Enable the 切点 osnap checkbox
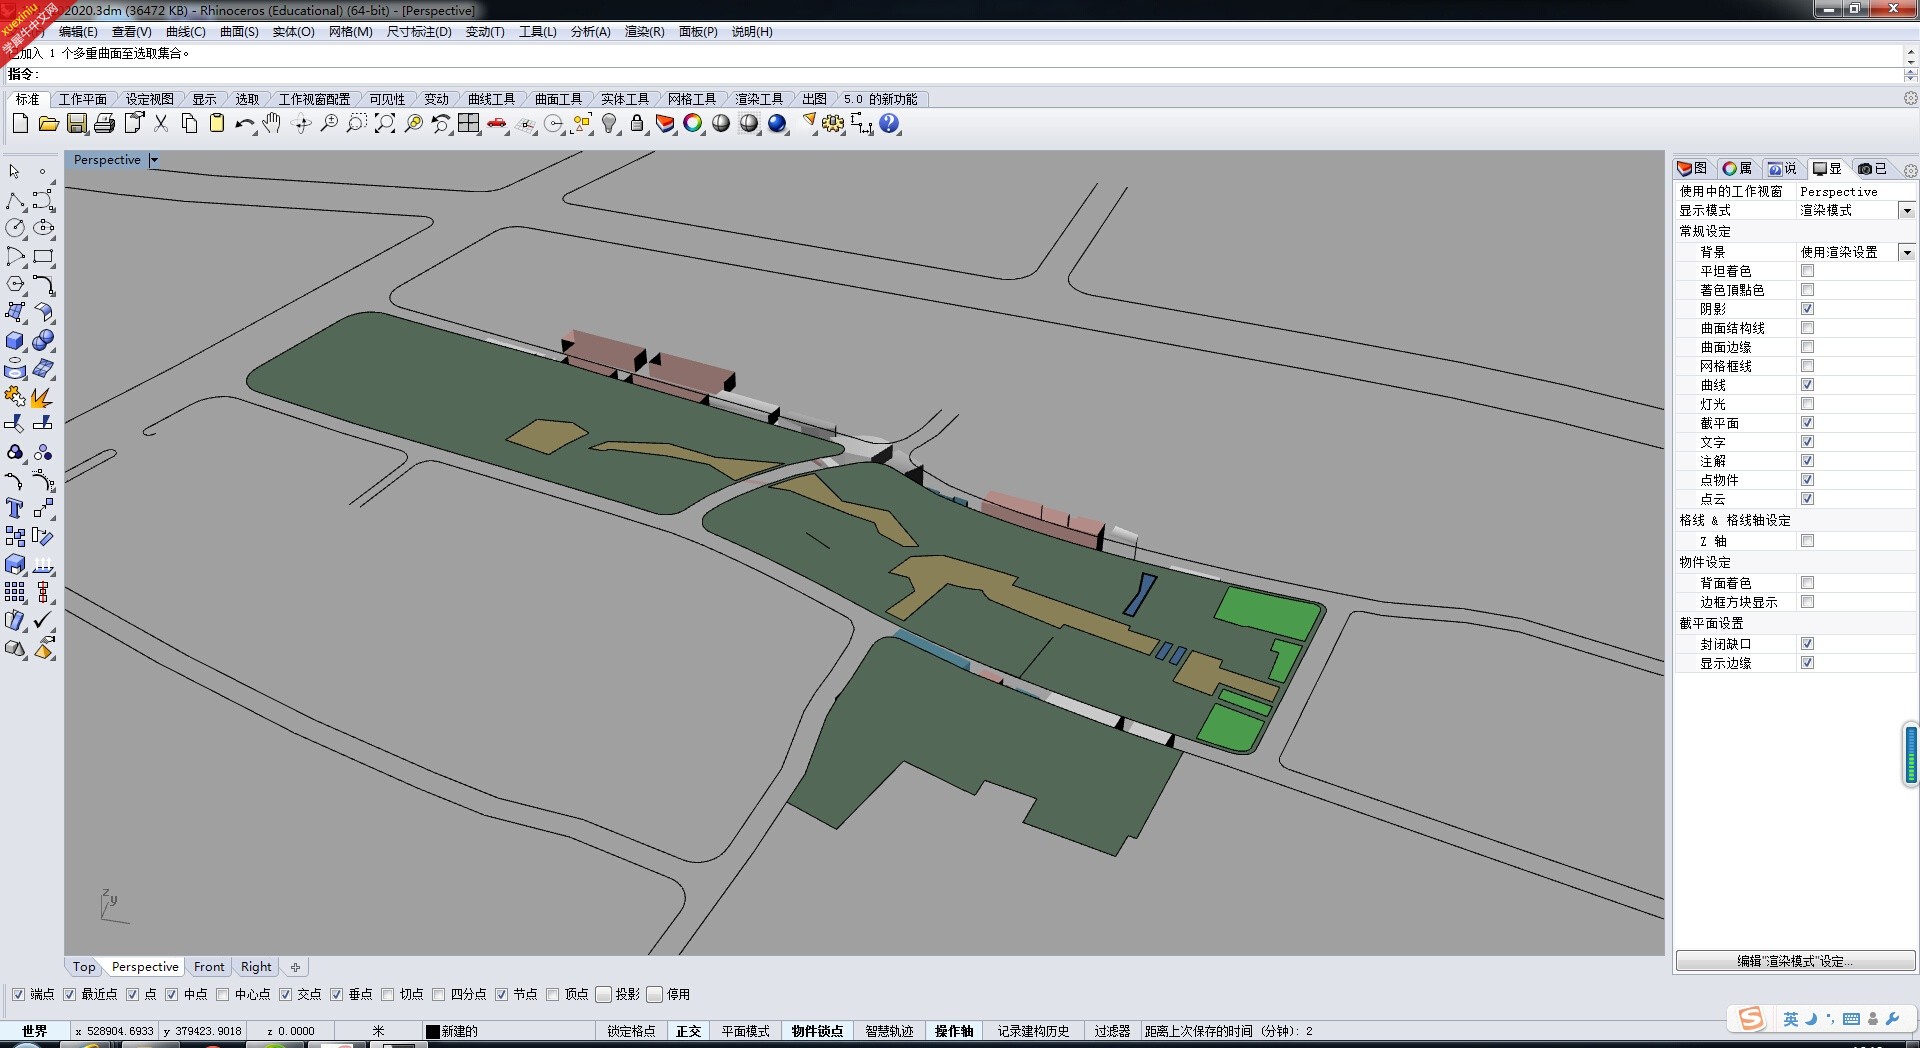 [x=387, y=994]
